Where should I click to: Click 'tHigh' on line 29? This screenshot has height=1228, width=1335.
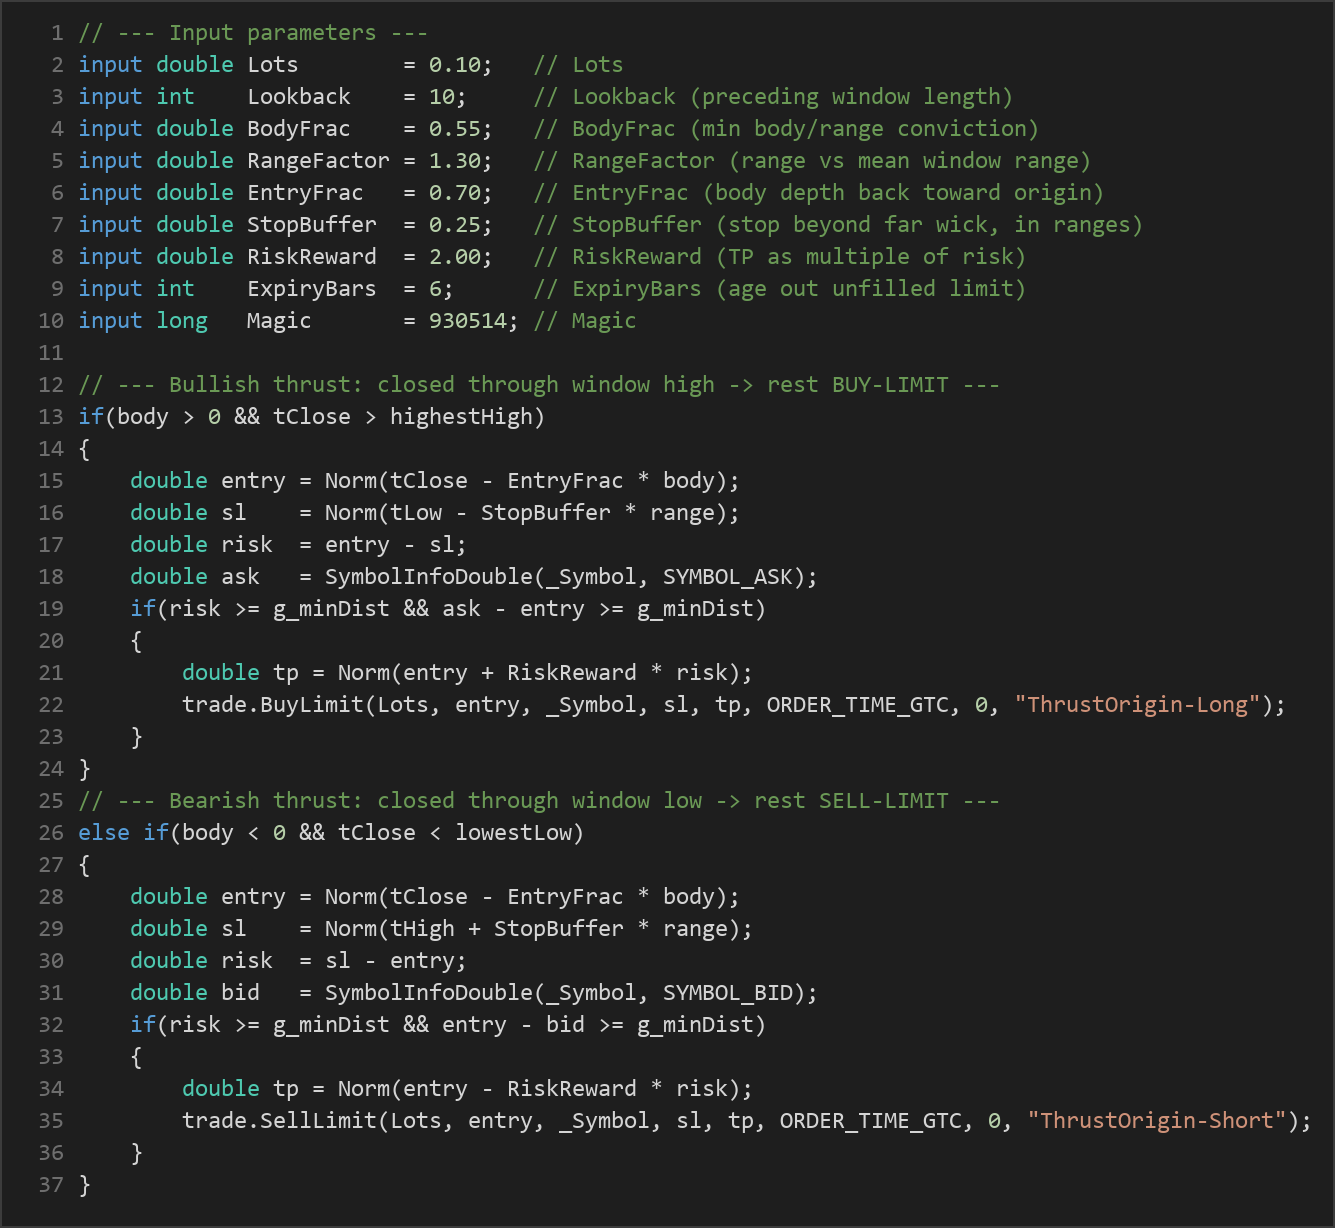tap(422, 929)
